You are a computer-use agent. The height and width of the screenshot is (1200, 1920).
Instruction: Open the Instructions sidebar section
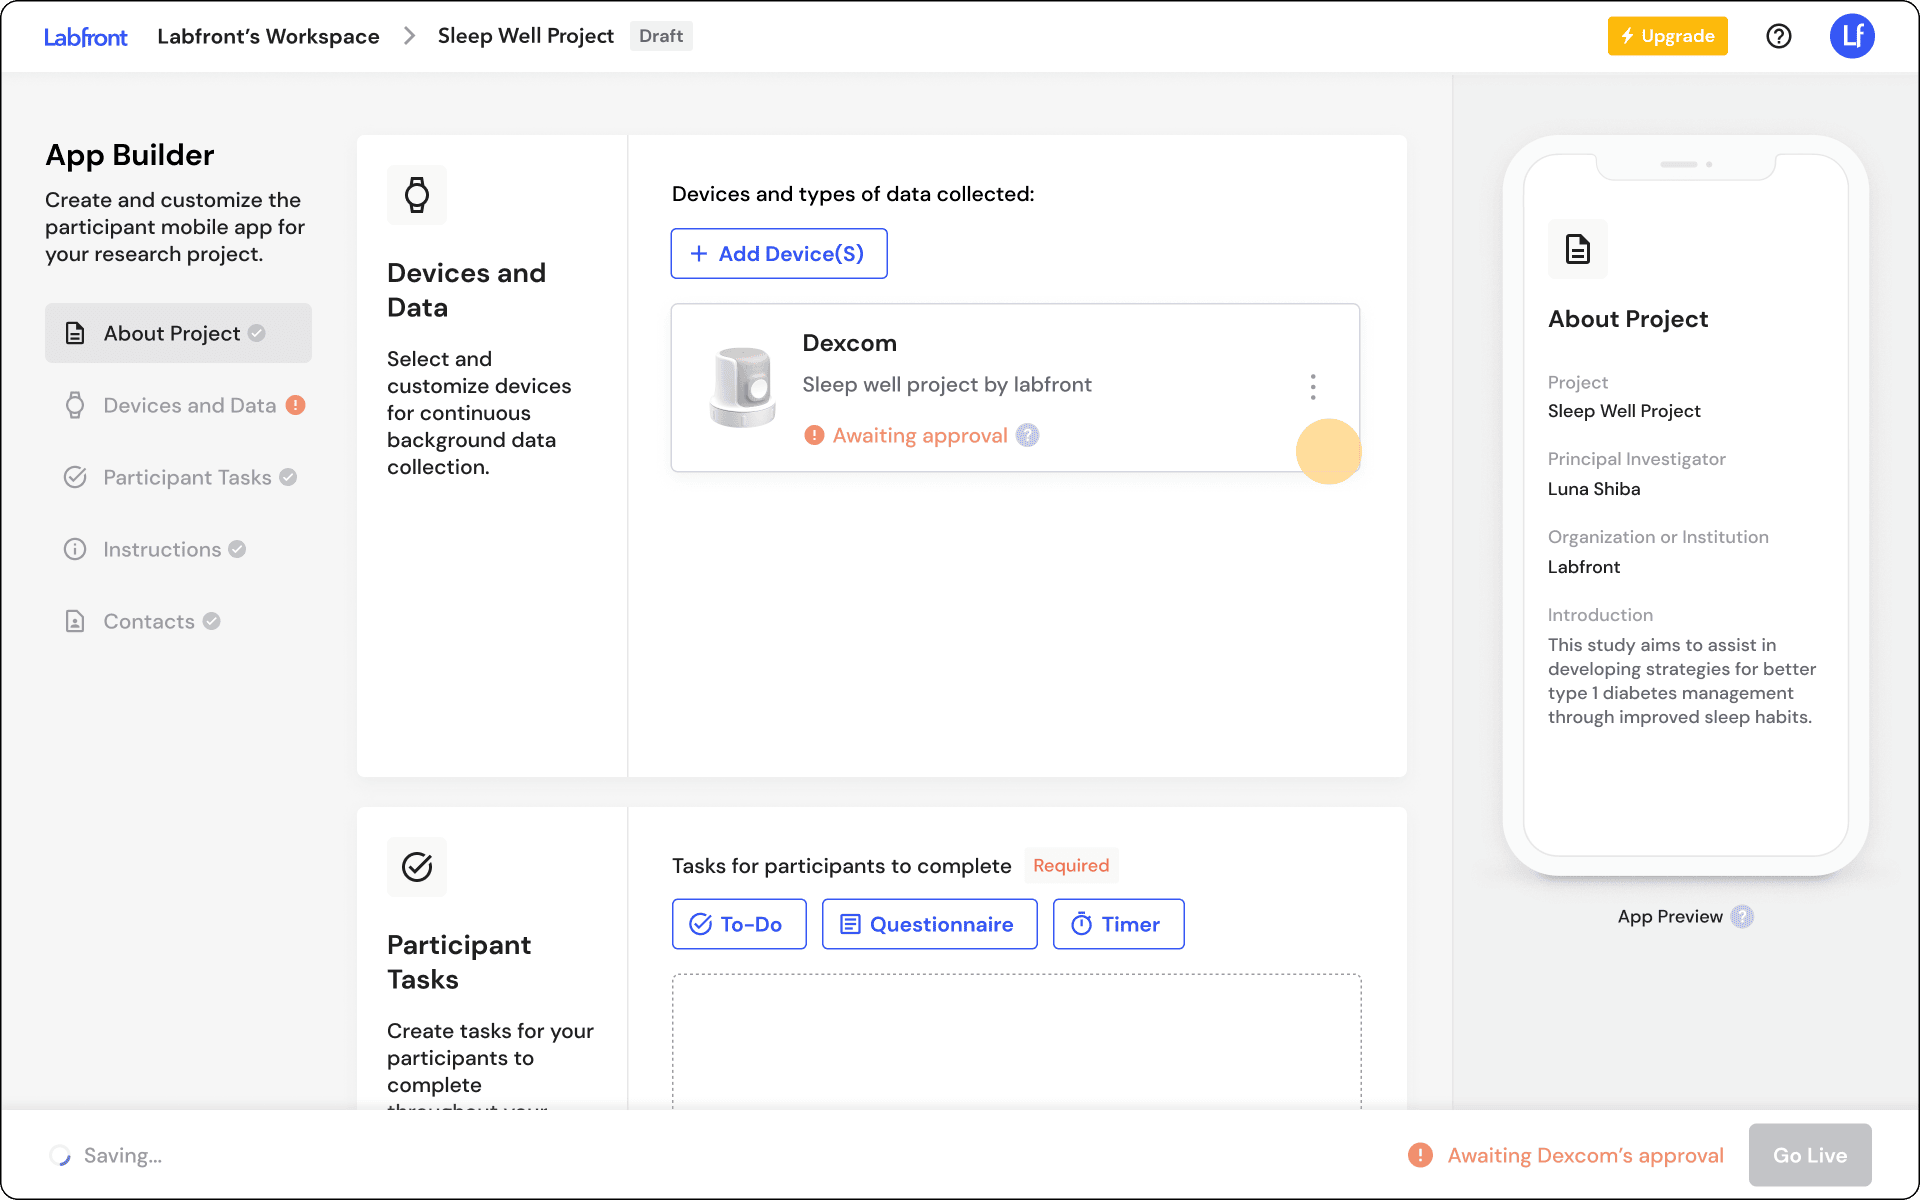[x=178, y=549]
